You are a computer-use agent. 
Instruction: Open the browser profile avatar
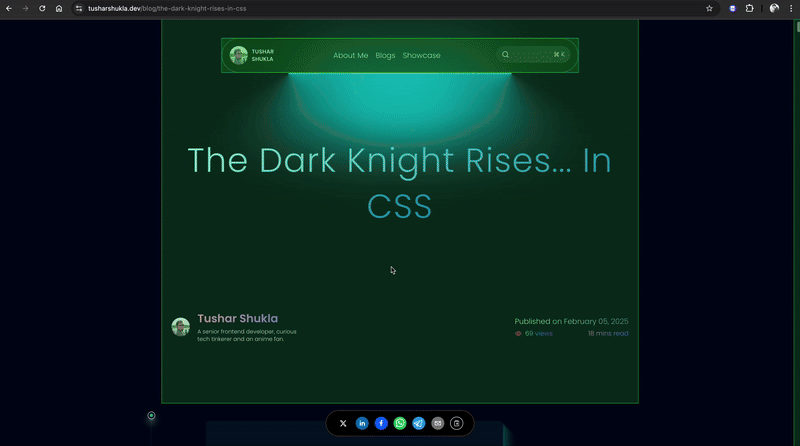point(774,9)
